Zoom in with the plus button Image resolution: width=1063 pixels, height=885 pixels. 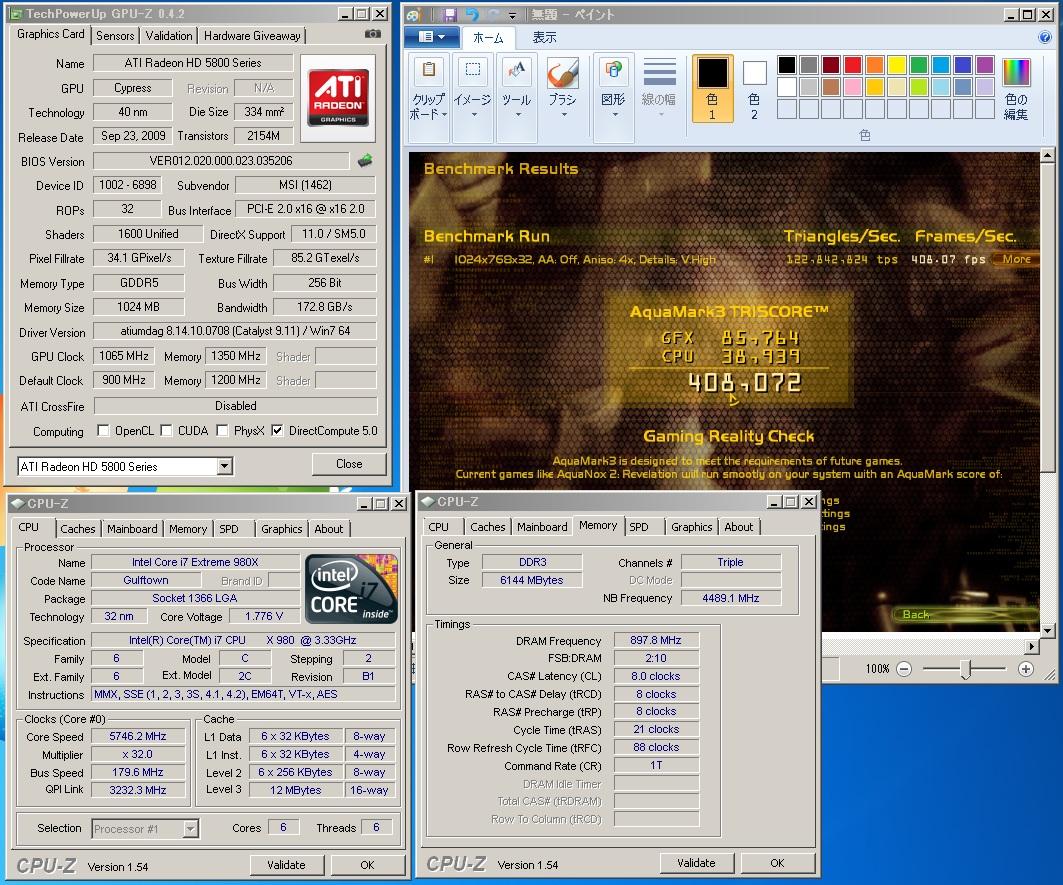[x=1026, y=669]
